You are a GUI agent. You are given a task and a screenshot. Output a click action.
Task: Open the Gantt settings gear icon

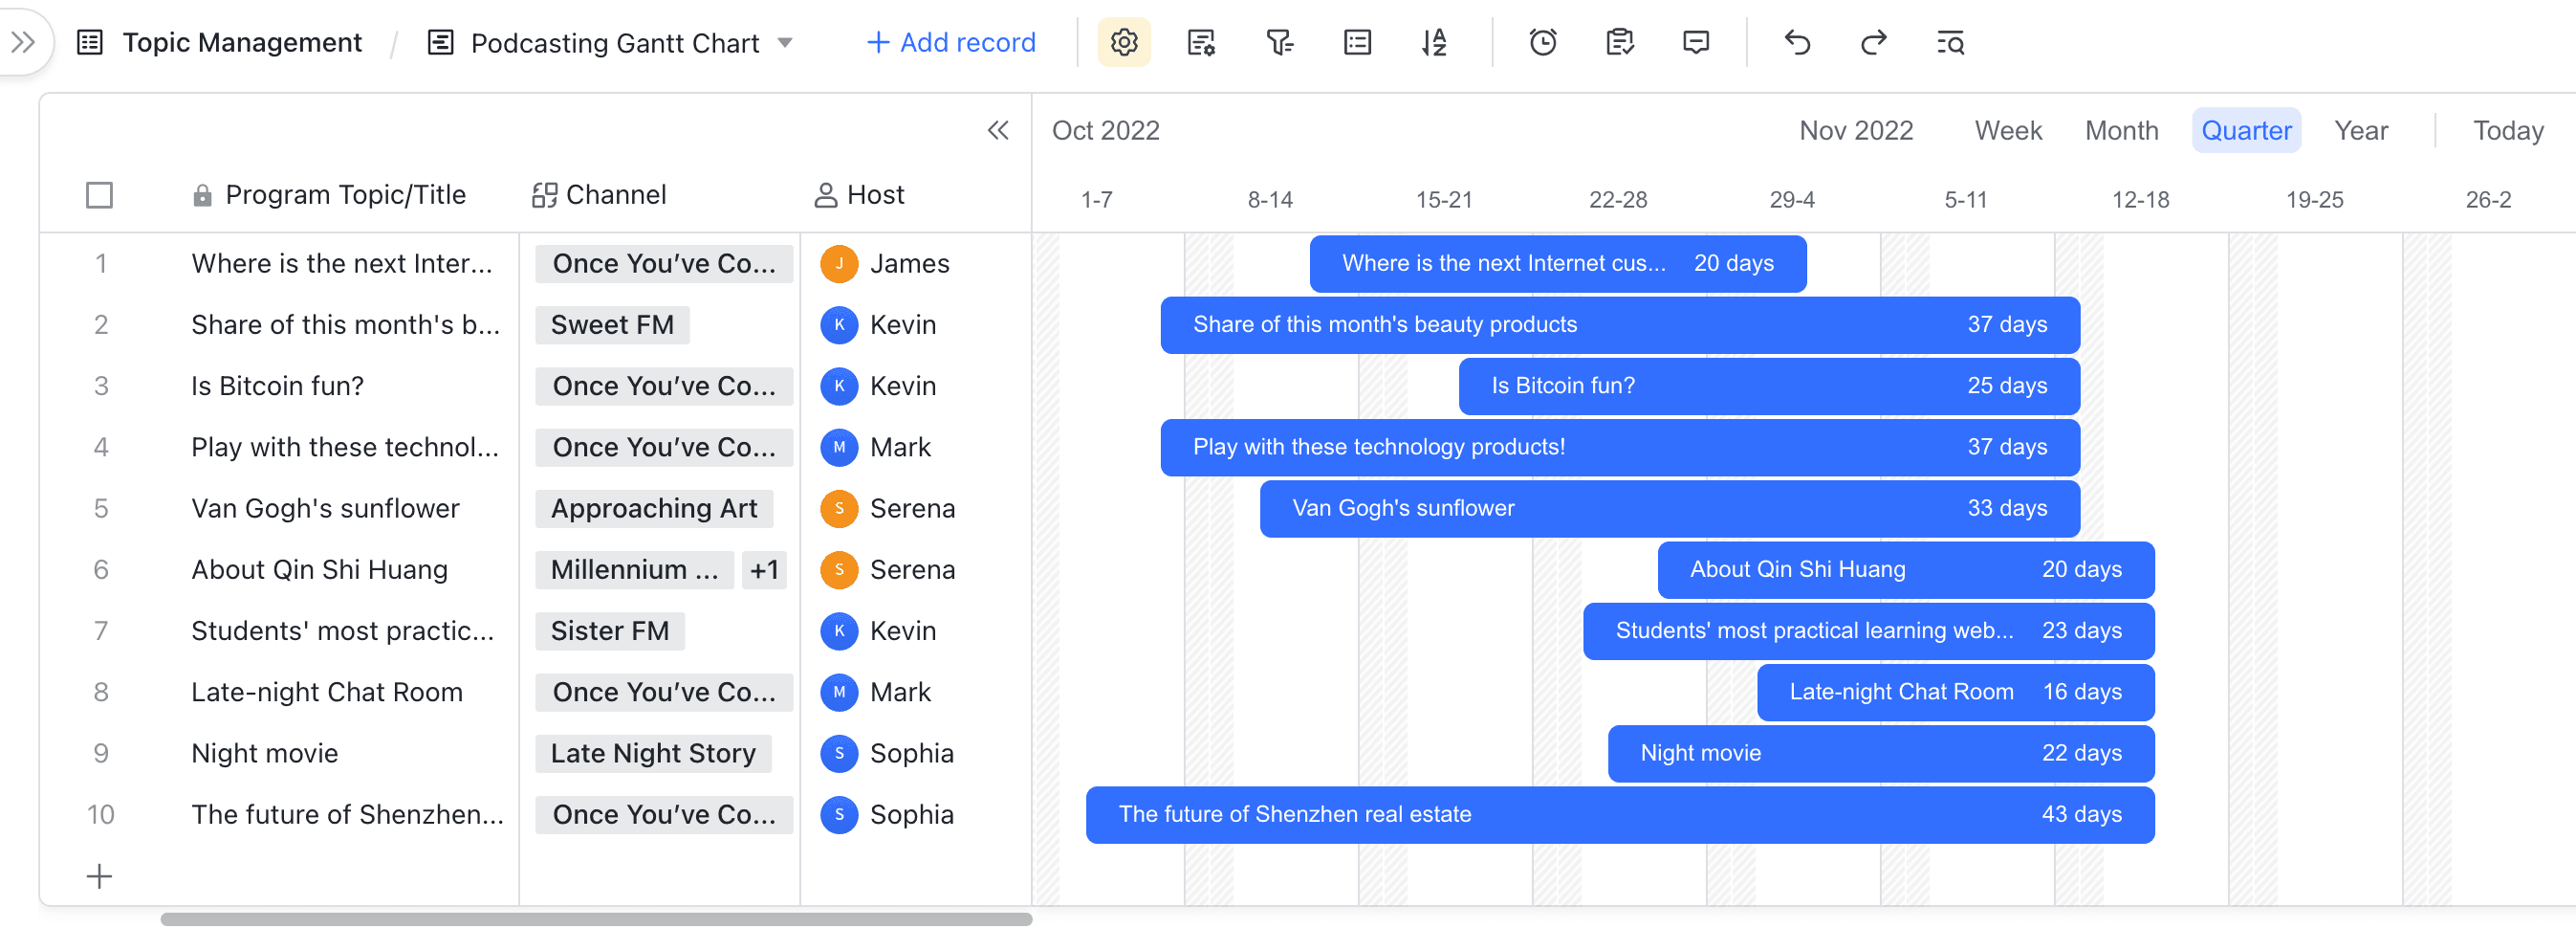point(1123,42)
